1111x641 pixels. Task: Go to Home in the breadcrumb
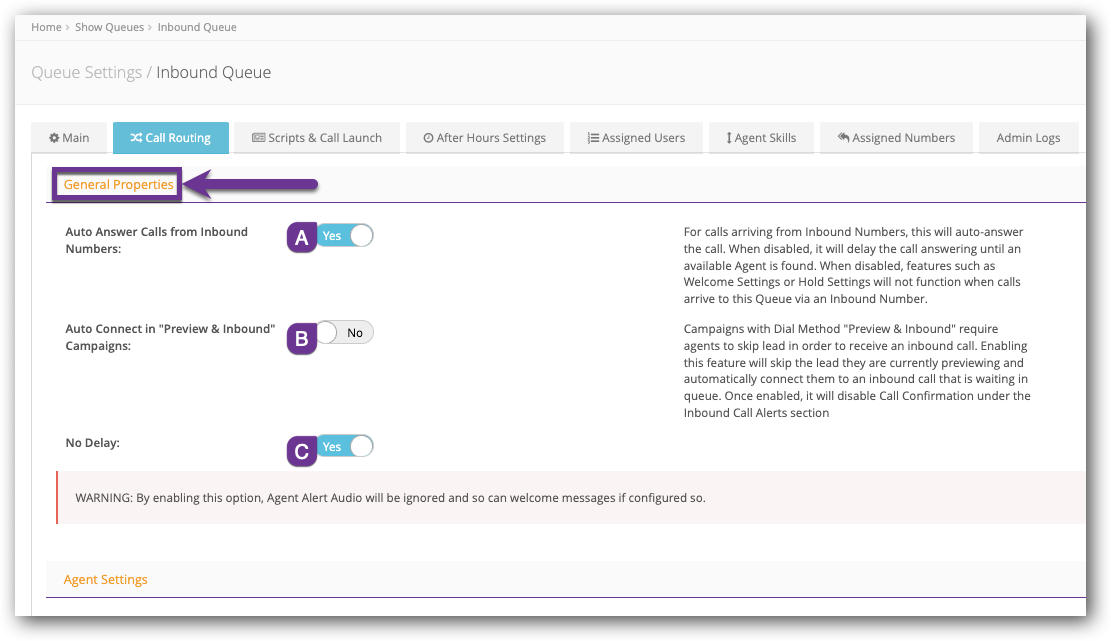pyautogui.click(x=46, y=27)
